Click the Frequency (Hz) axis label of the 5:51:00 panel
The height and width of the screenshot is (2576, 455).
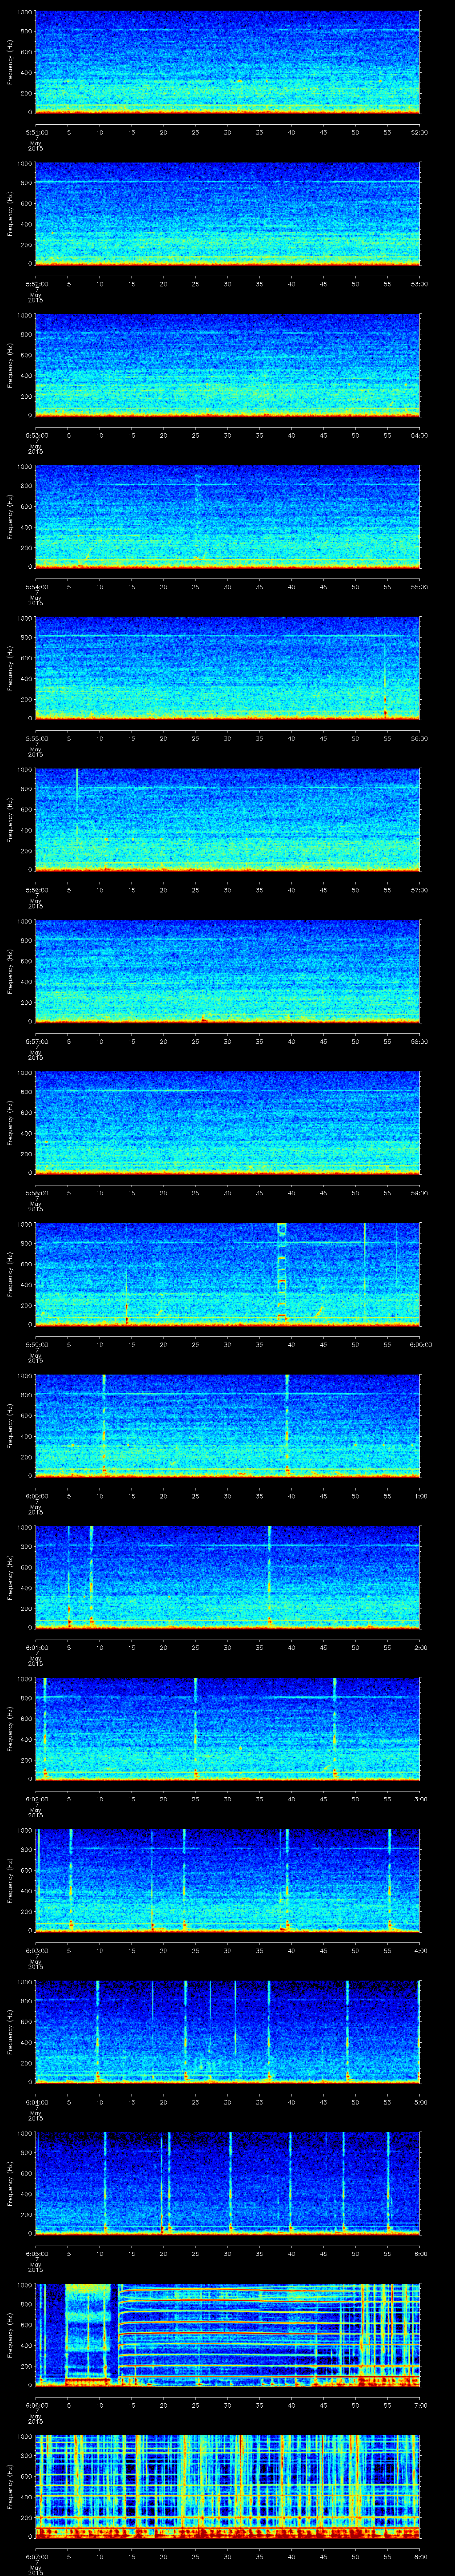click(11, 63)
